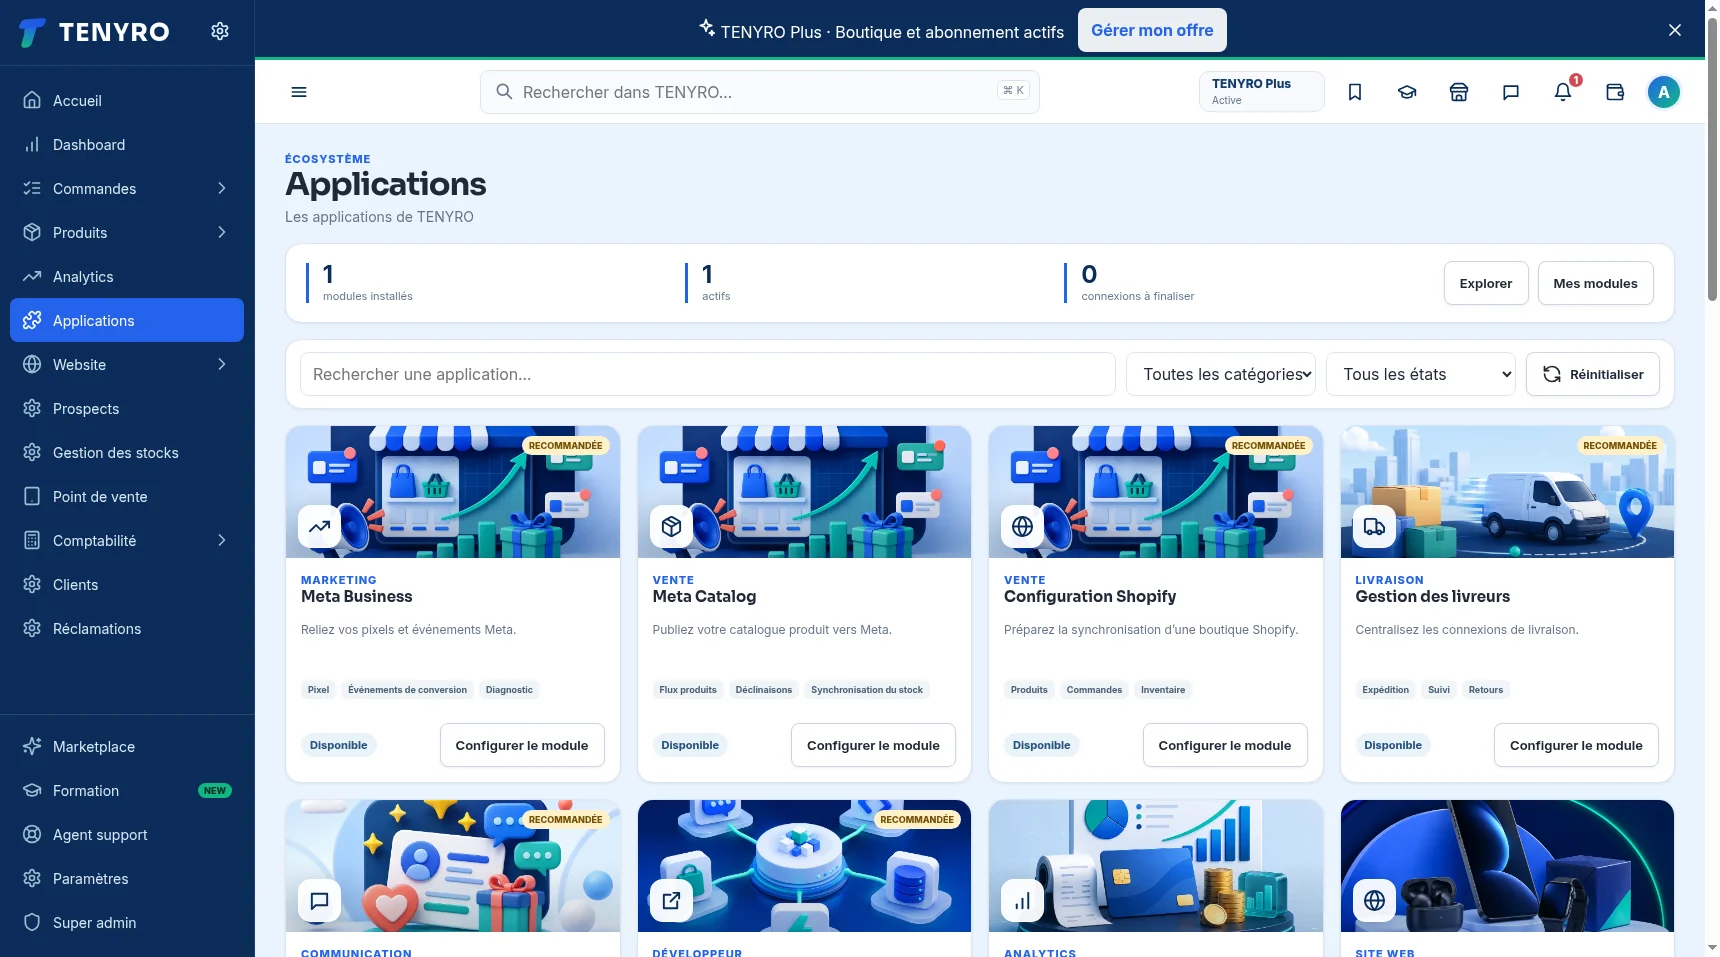This screenshot has height=957, width=1720.
Task: Click the Explorer button
Action: tap(1486, 283)
